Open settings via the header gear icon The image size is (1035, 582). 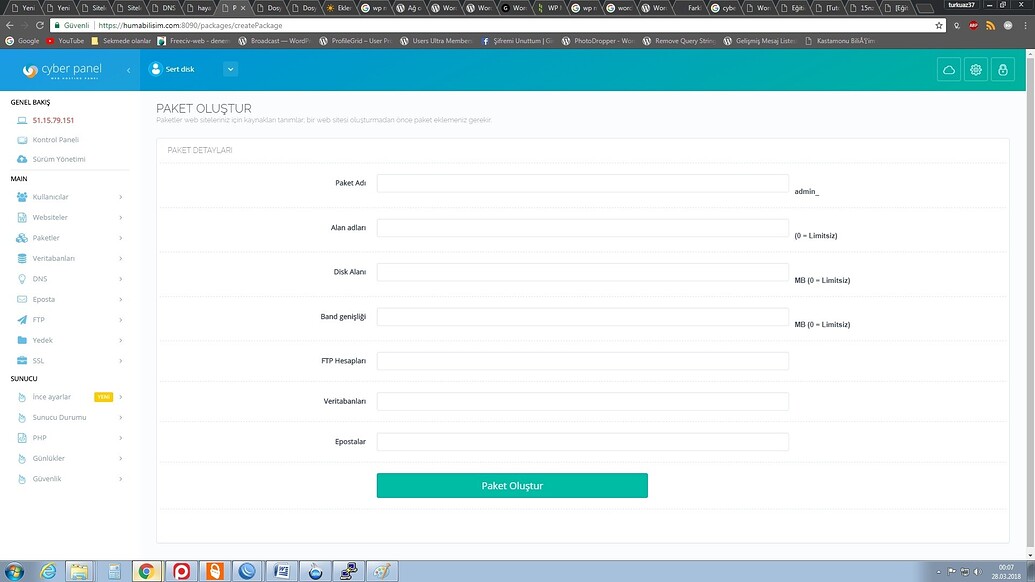coord(976,70)
